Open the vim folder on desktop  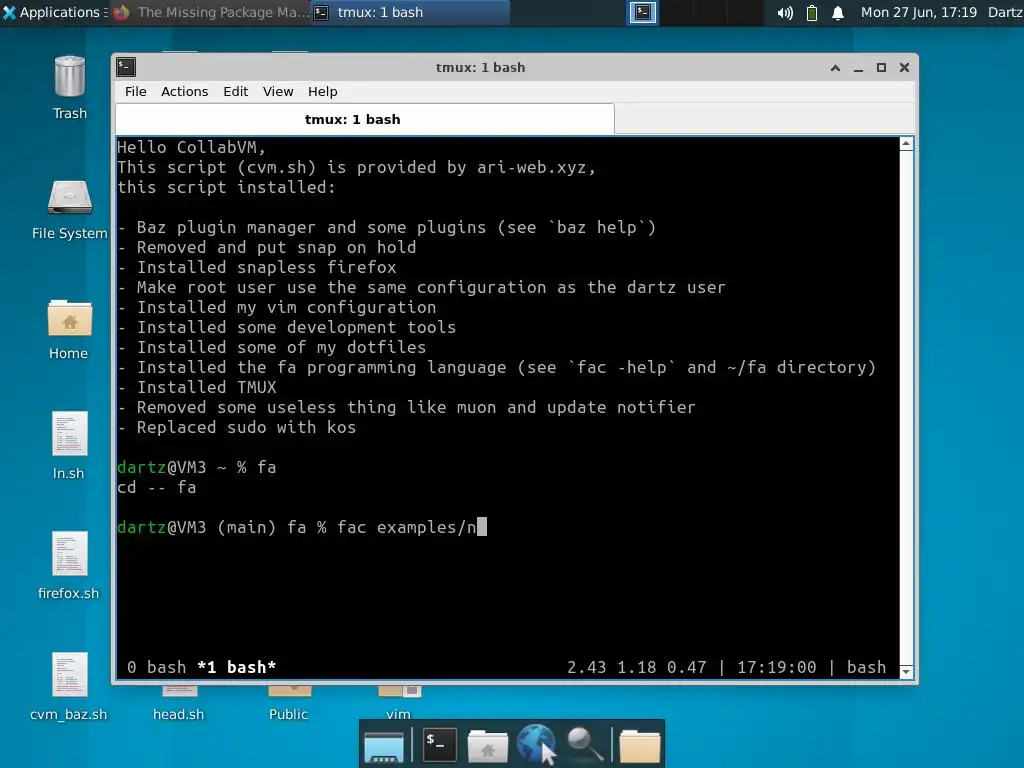(398, 704)
